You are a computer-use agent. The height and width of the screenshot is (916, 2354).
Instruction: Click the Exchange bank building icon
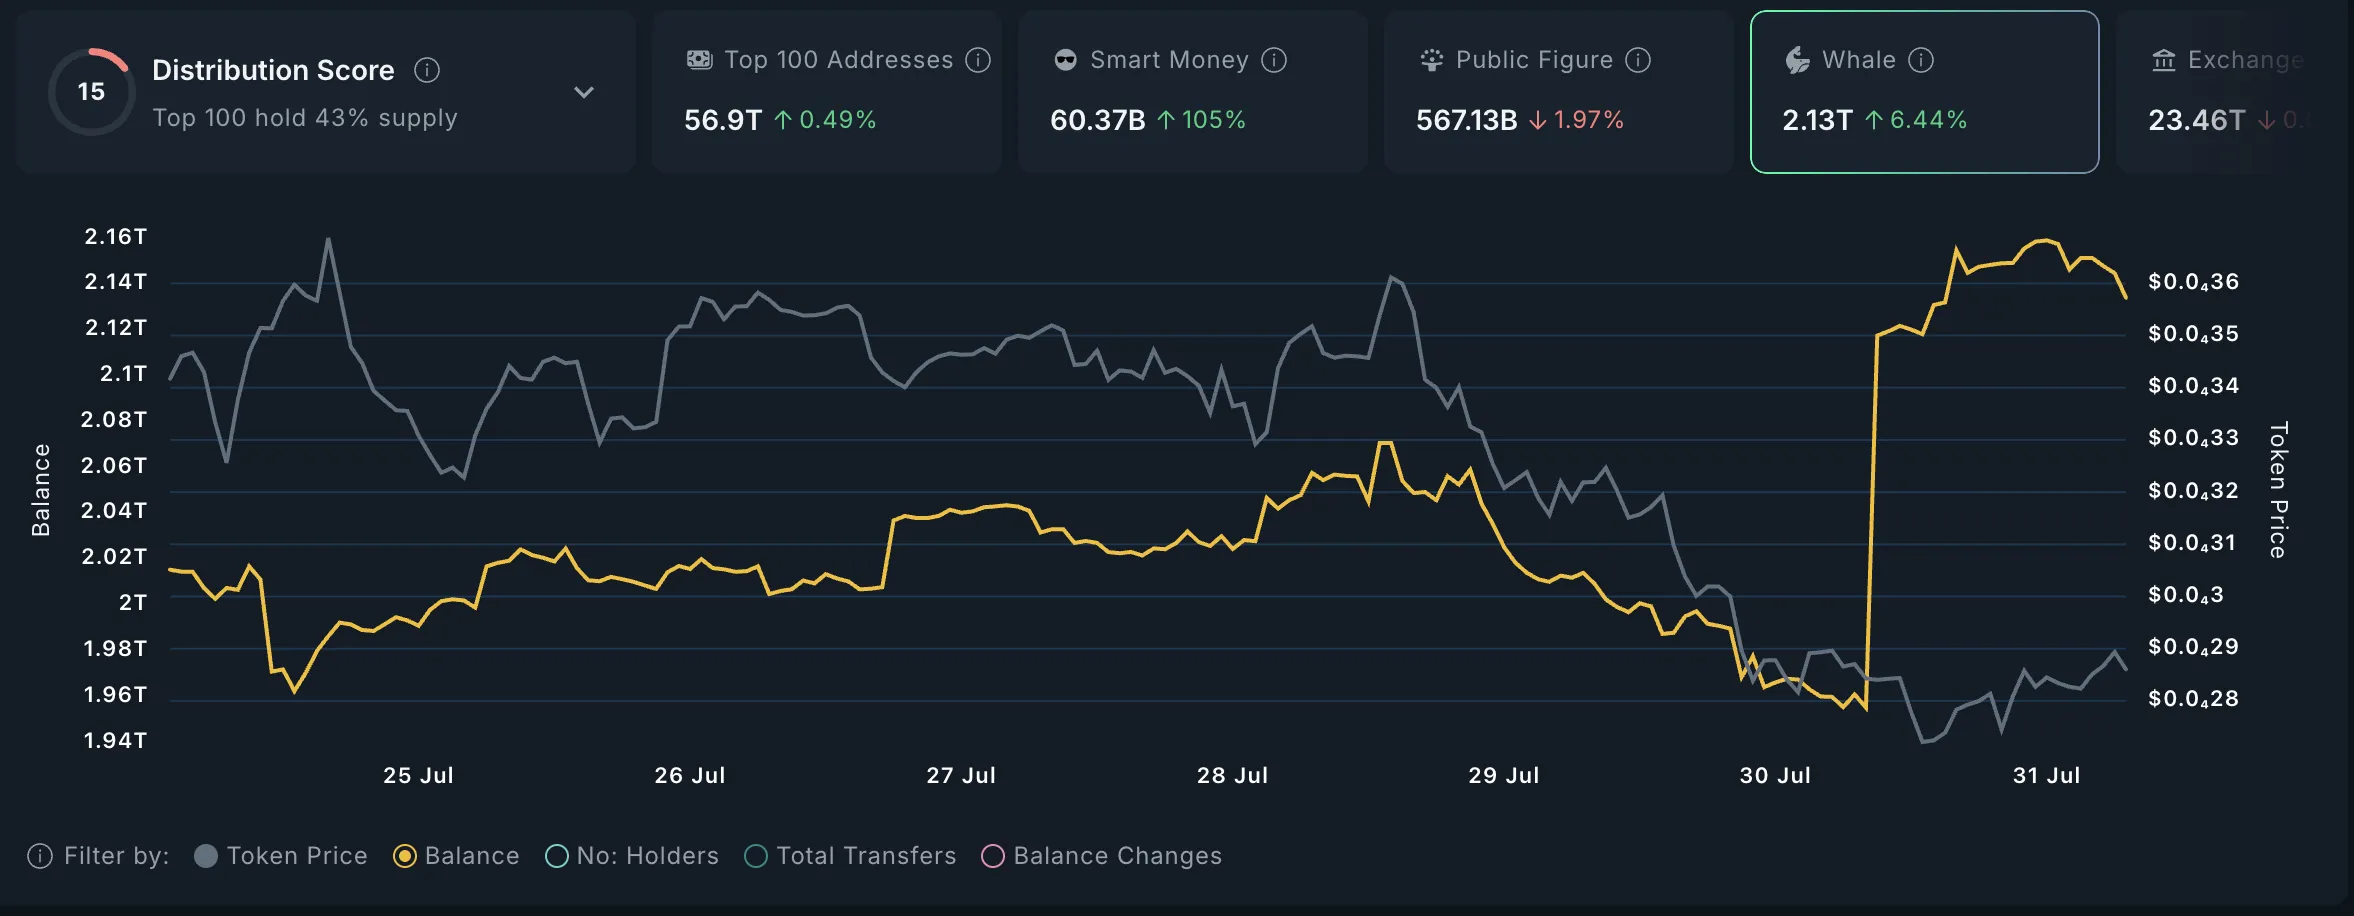(2164, 60)
